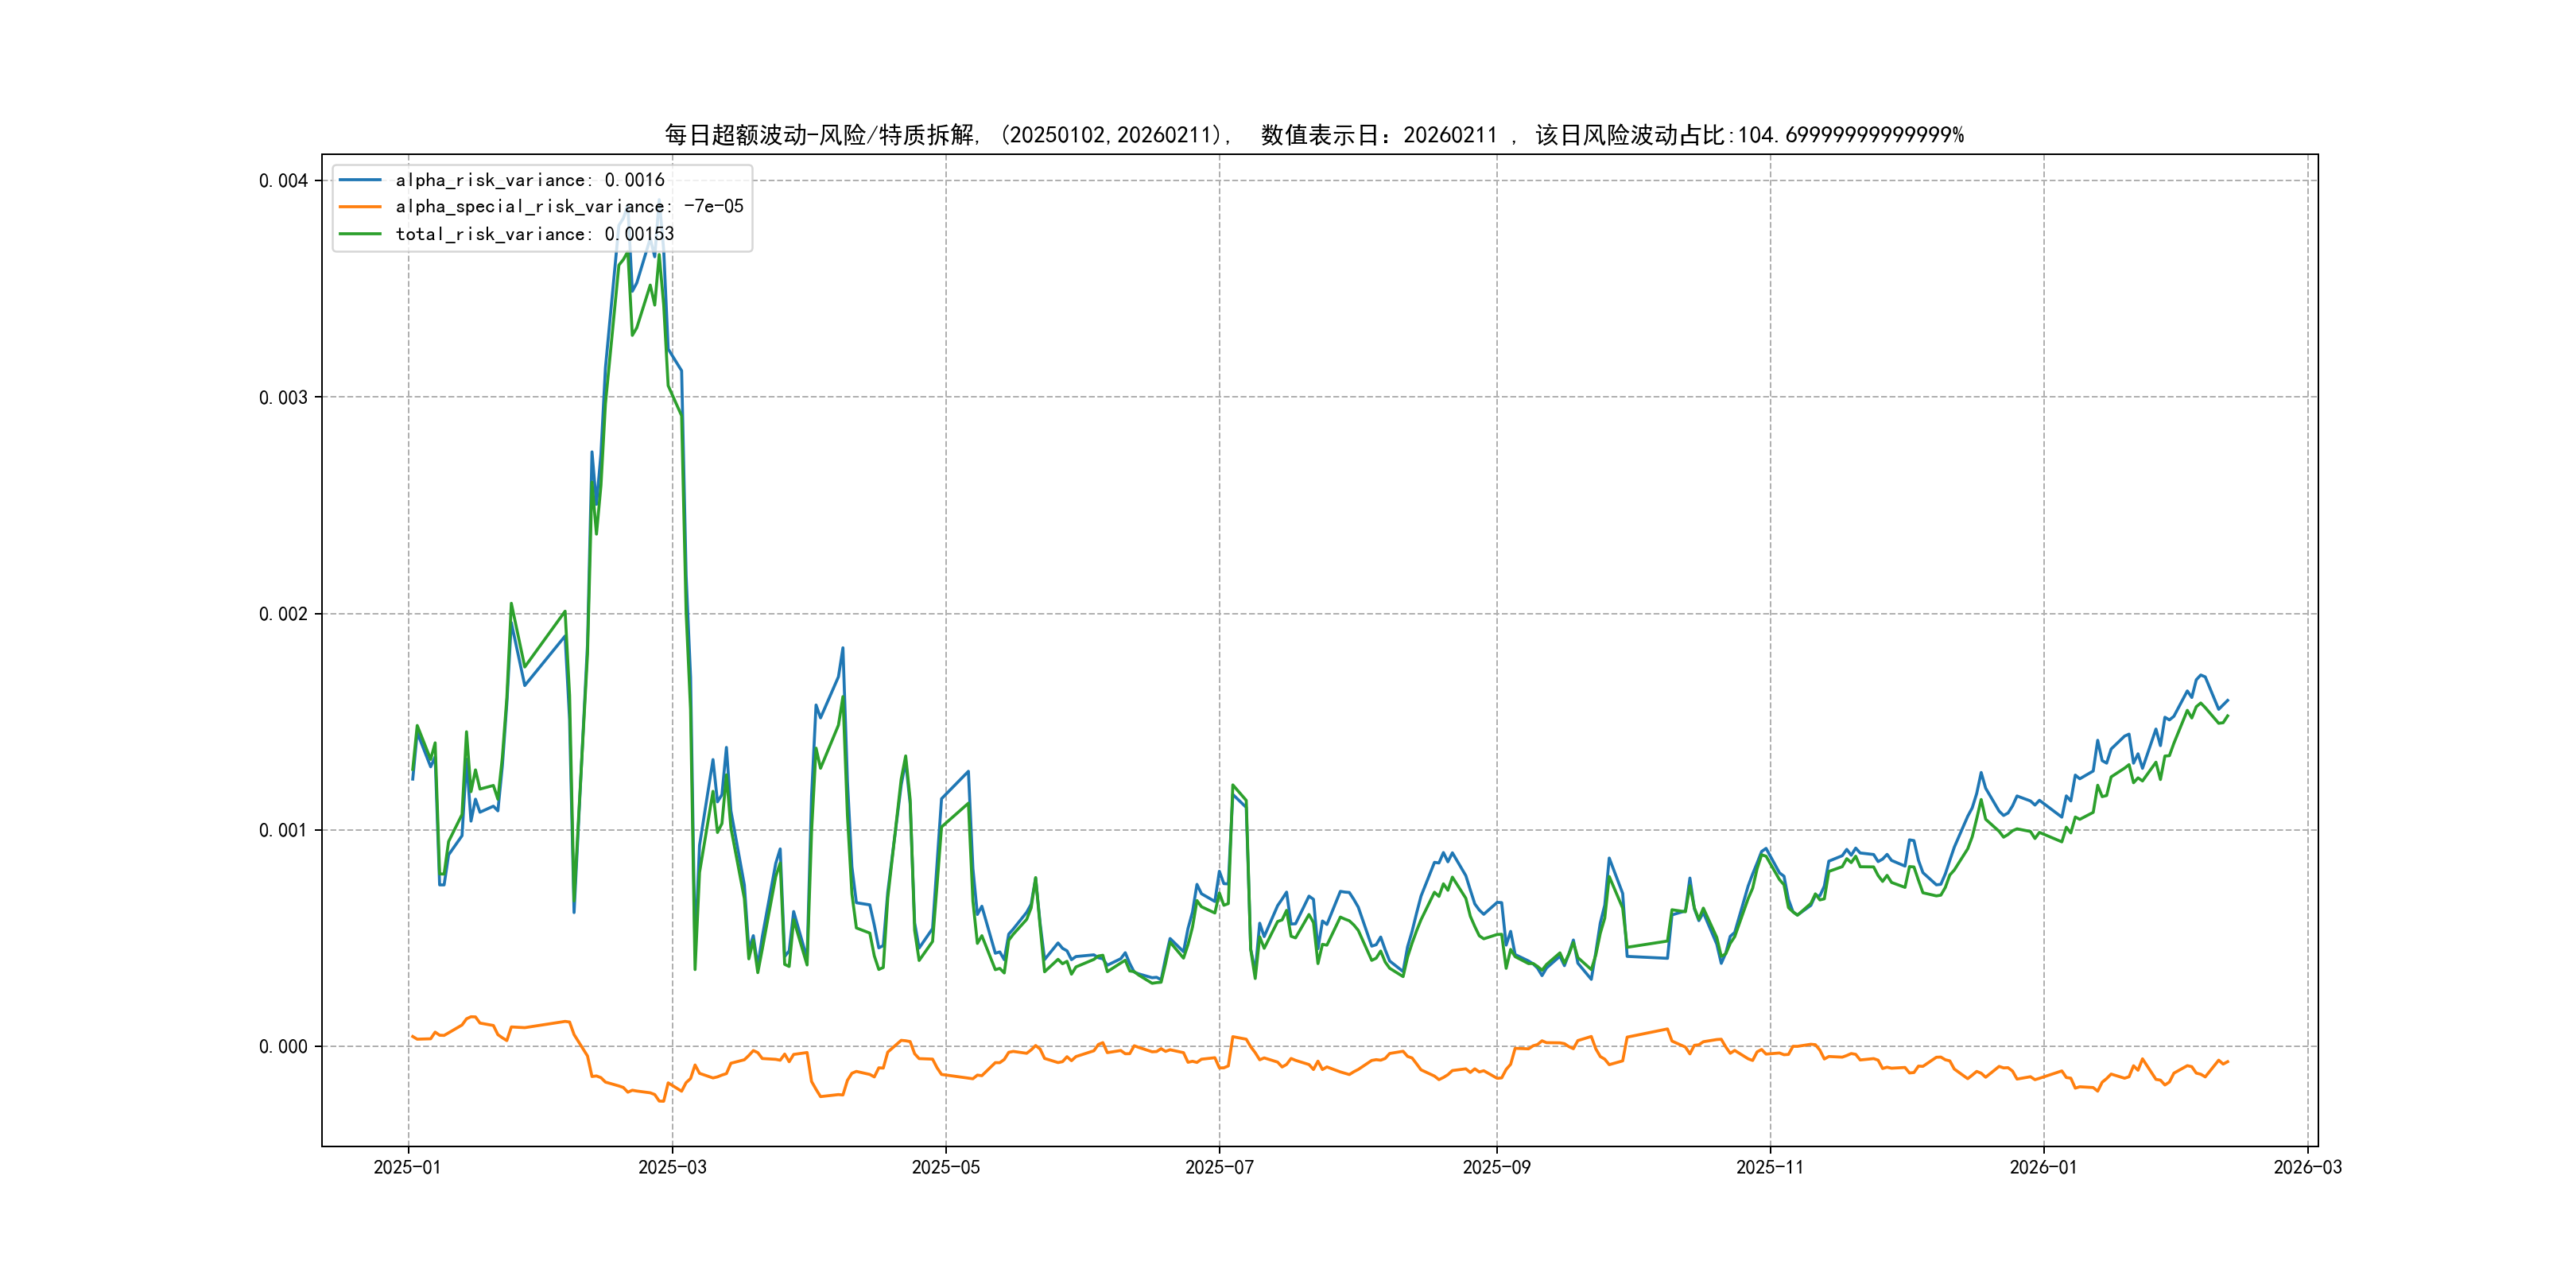Click the orange alpha_special_risk_variance legend line

tap(360, 207)
